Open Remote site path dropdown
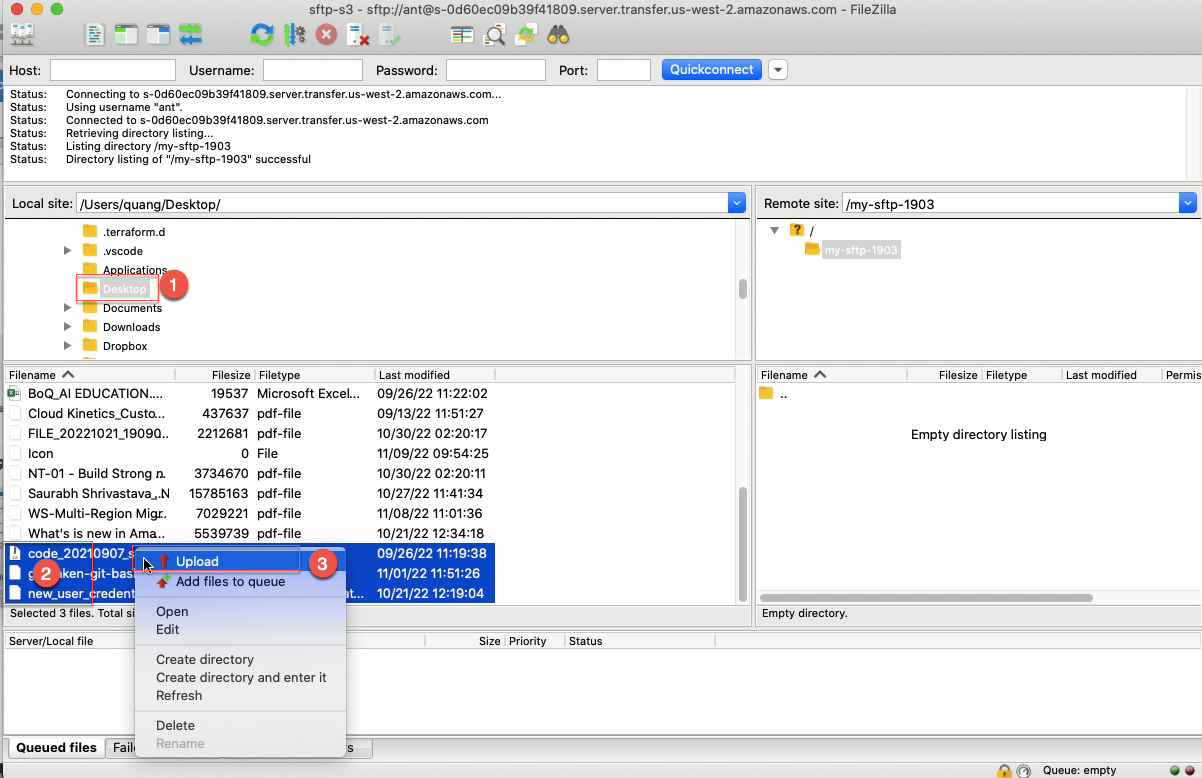 coord(1188,203)
